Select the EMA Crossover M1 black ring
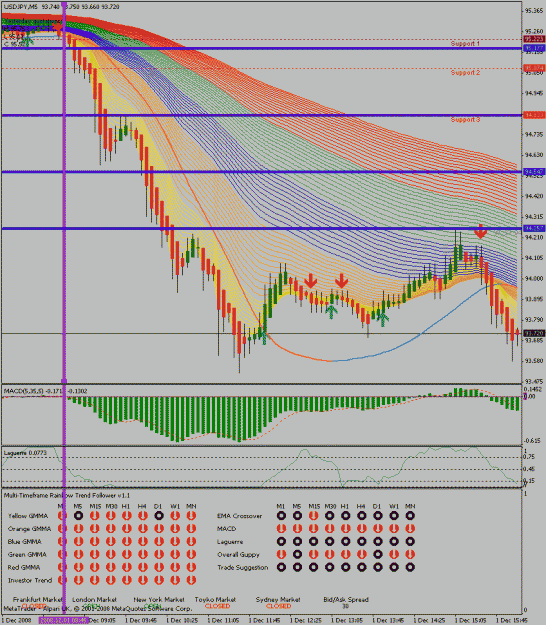 (x=281, y=515)
